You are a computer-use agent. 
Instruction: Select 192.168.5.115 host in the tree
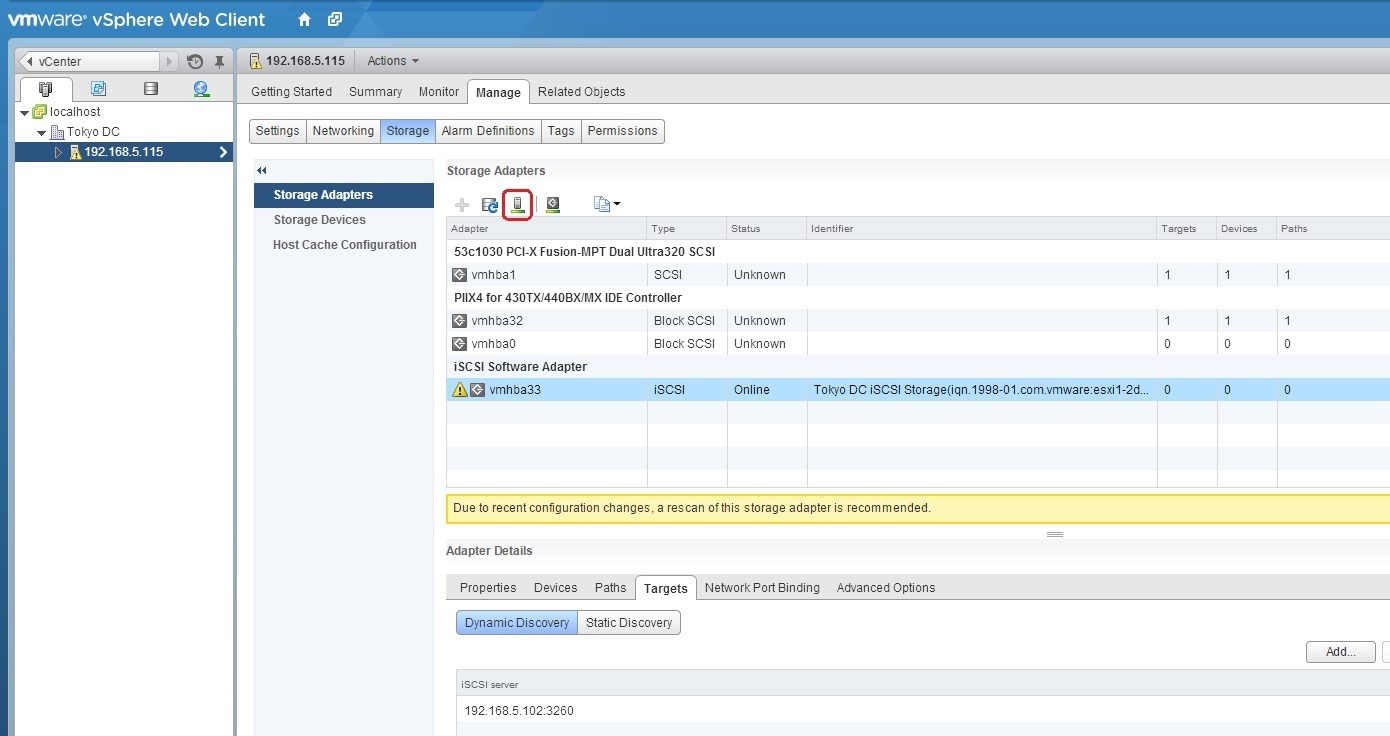coord(124,152)
